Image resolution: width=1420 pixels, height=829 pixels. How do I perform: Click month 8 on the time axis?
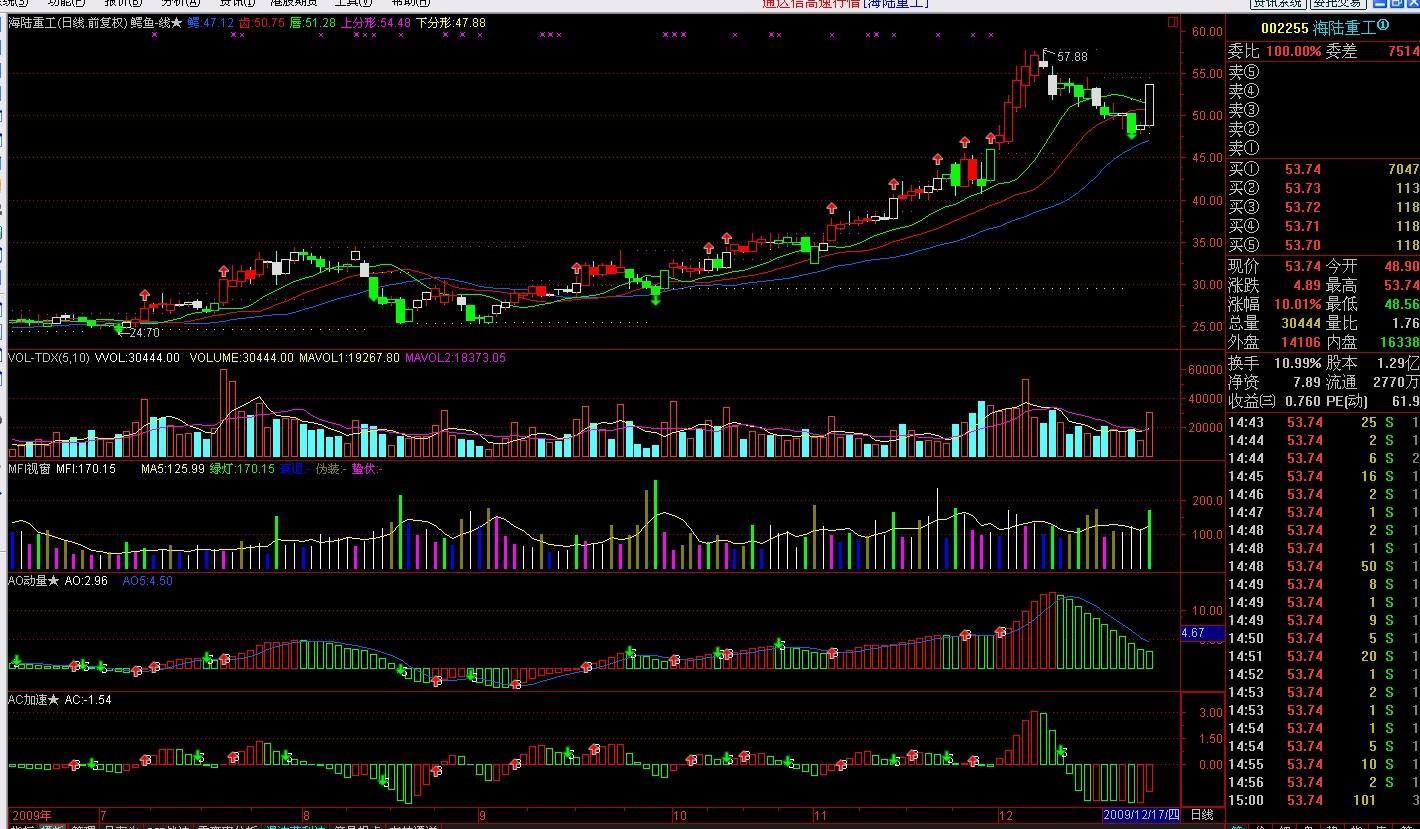pyautogui.click(x=306, y=815)
